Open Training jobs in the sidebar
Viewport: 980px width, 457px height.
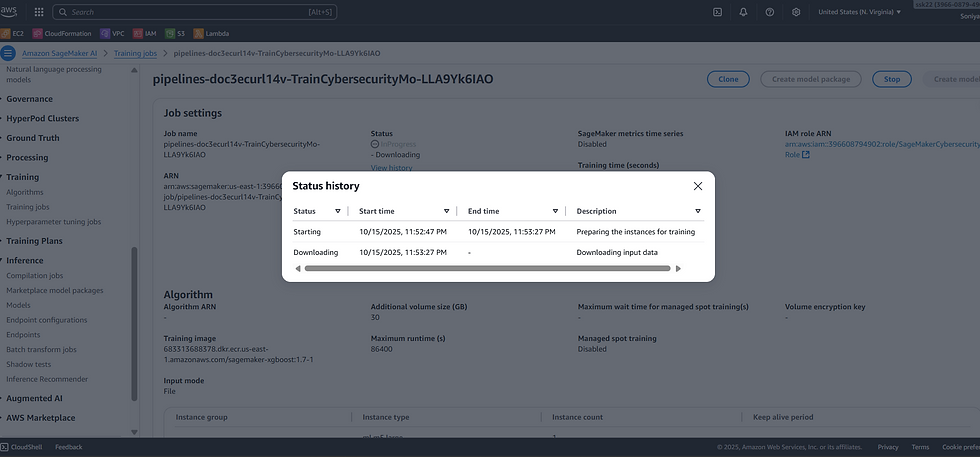(28, 207)
